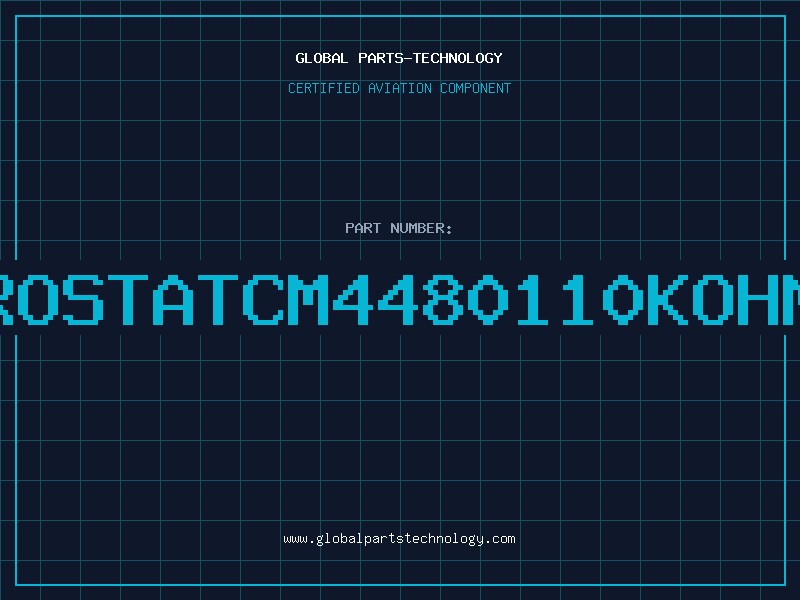Click the word PARTS-TECHNOLOGY in the heading
The height and width of the screenshot is (600, 800).
pos(431,58)
